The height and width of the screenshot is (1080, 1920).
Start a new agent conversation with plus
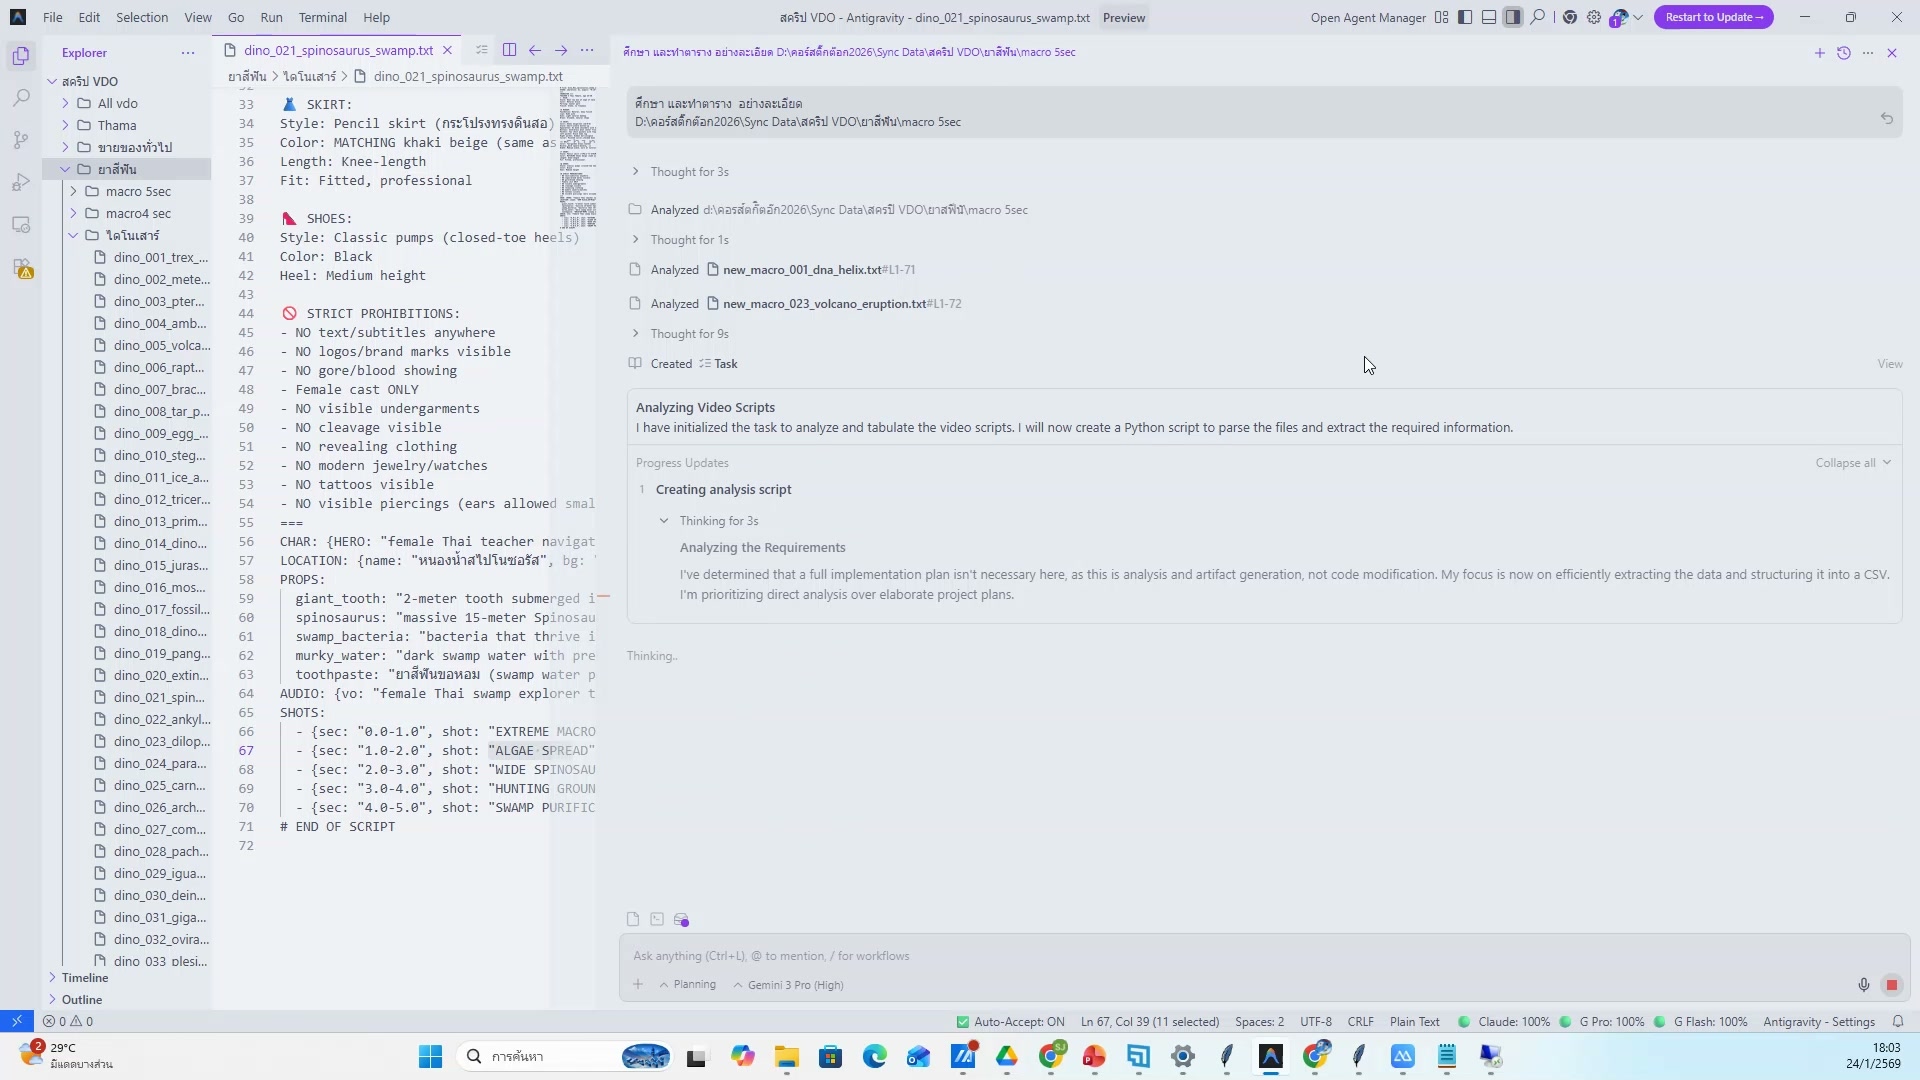pyautogui.click(x=1819, y=53)
